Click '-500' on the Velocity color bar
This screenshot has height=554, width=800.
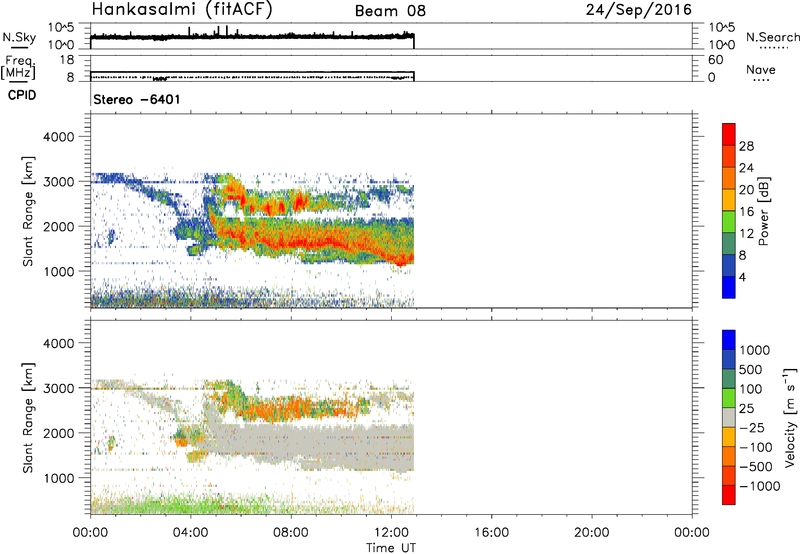[x=756, y=467]
